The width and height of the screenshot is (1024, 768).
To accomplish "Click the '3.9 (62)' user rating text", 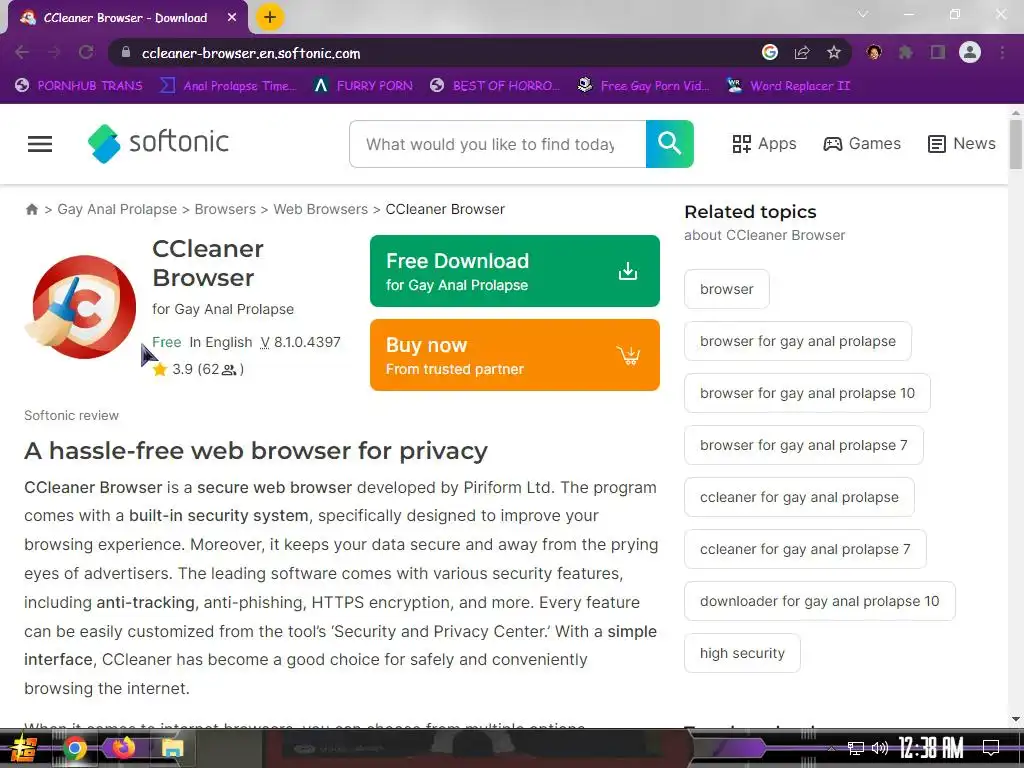I will click(208, 370).
